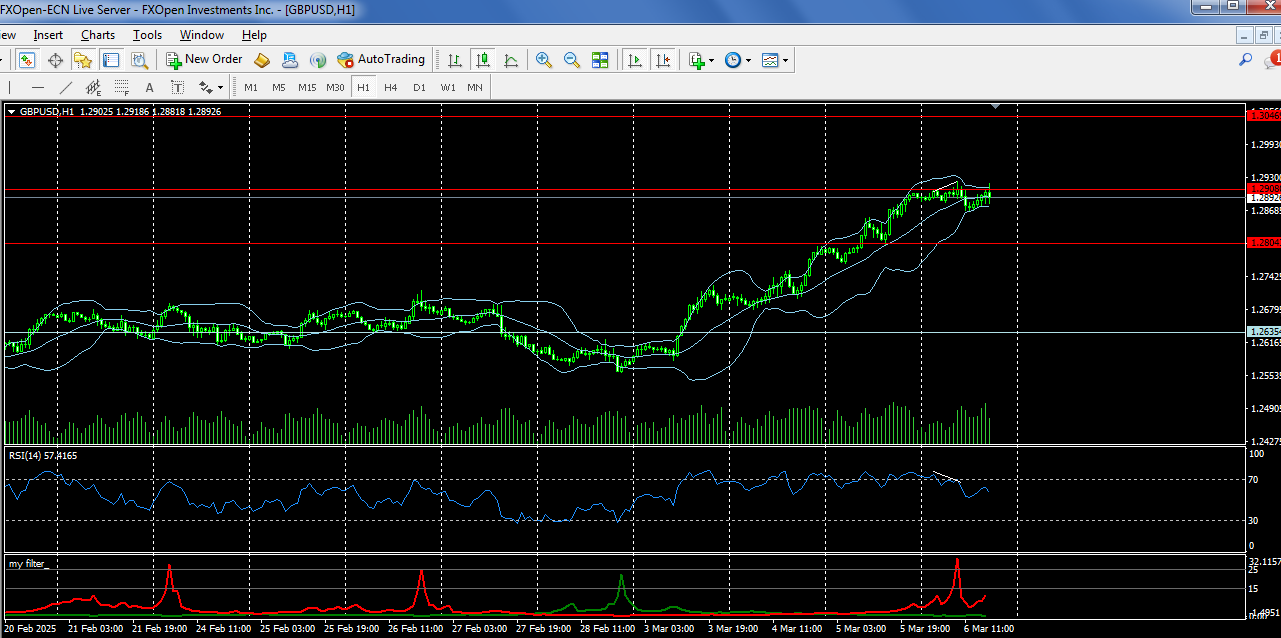Image resolution: width=1281 pixels, height=638 pixels.
Task: Zoom out of the chart
Action: [572, 60]
